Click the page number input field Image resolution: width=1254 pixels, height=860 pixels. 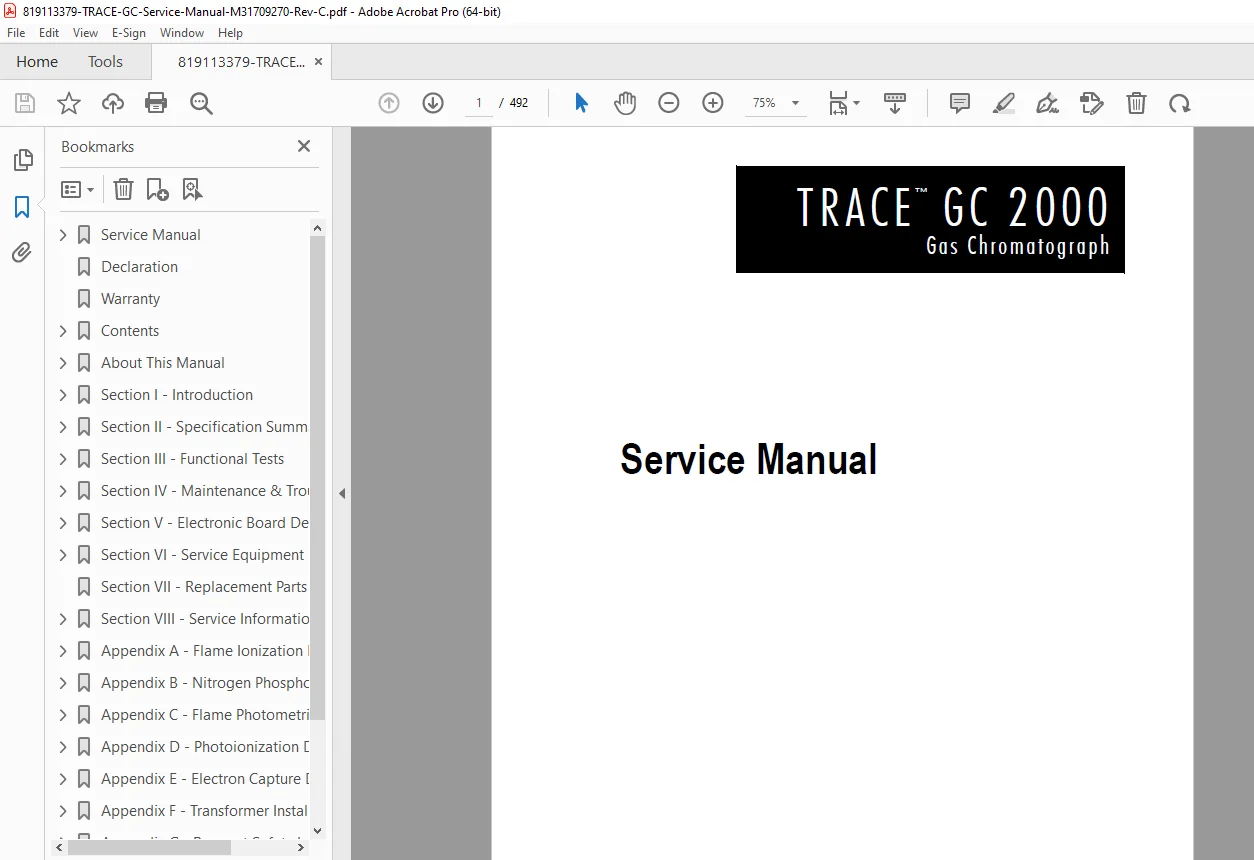pyautogui.click(x=478, y=103)
